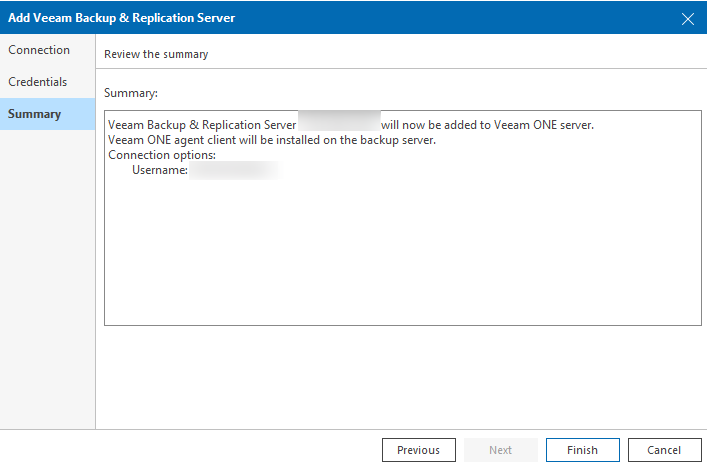Image resolution: width=707 pixels, height=468 pixels.
Task: Cancel the wizard
Action: (x=664, y=450)
